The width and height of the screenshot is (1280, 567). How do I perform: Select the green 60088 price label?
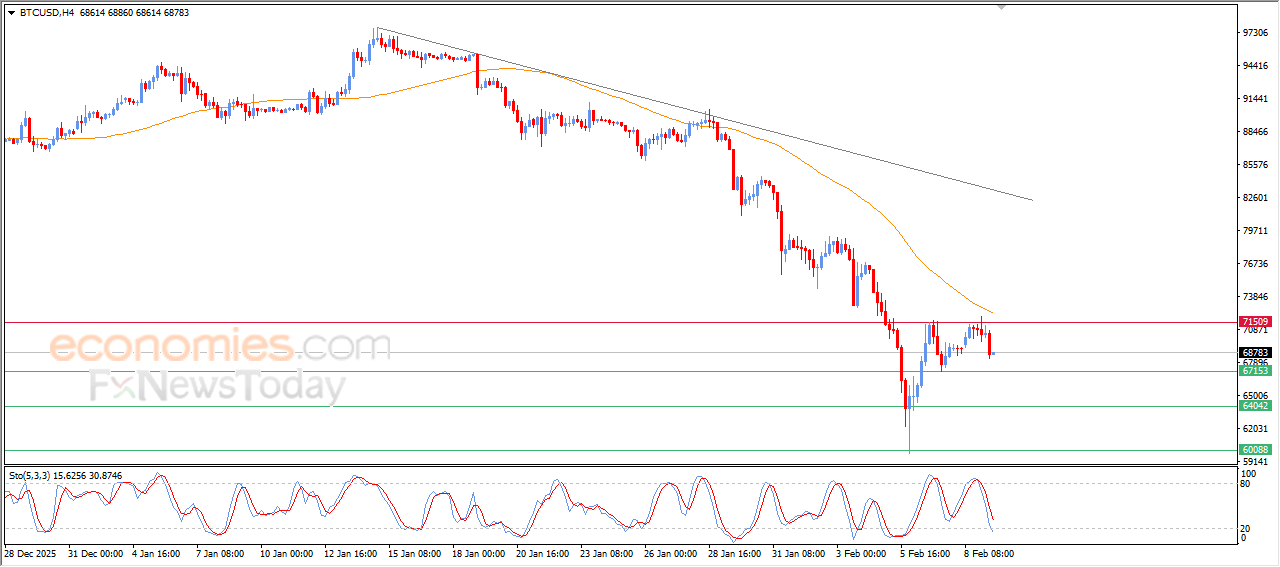[1255, 450]
